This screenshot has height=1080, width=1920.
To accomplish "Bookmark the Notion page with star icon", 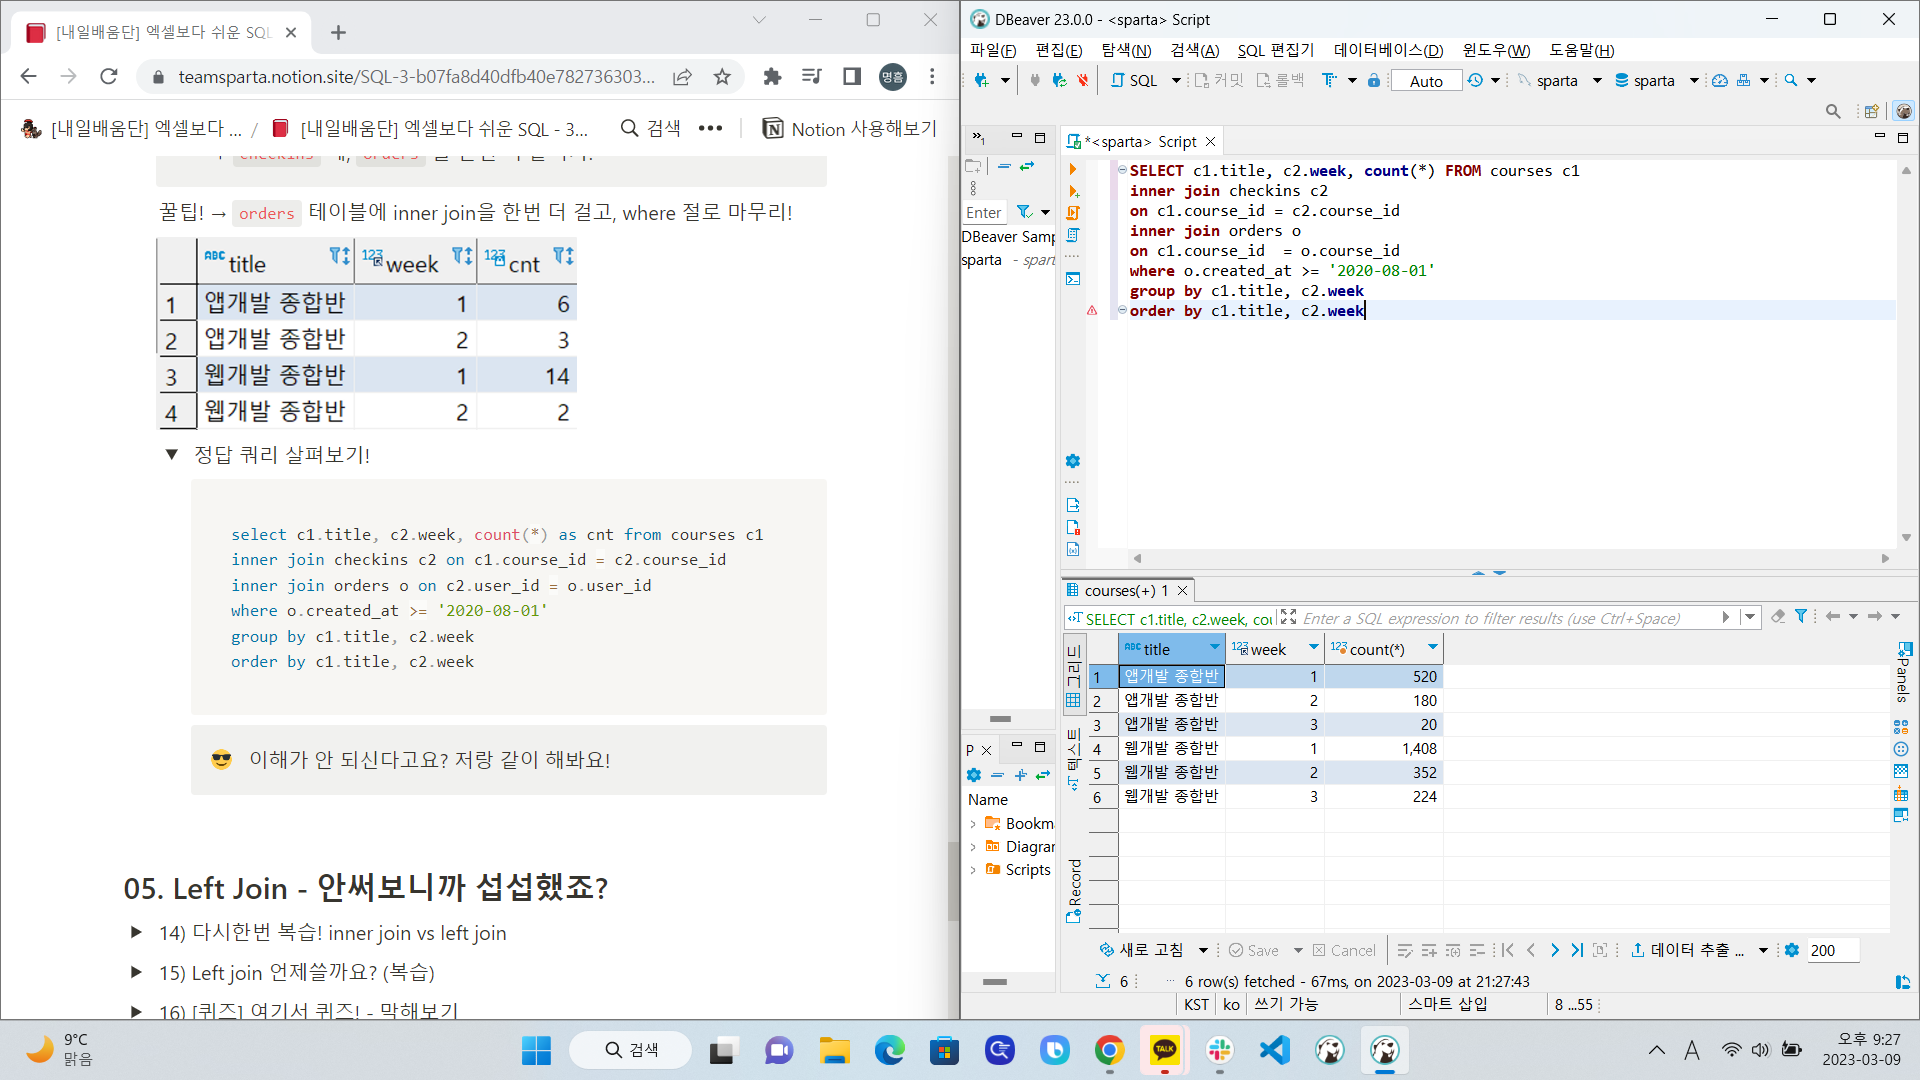I will [722, 77].
